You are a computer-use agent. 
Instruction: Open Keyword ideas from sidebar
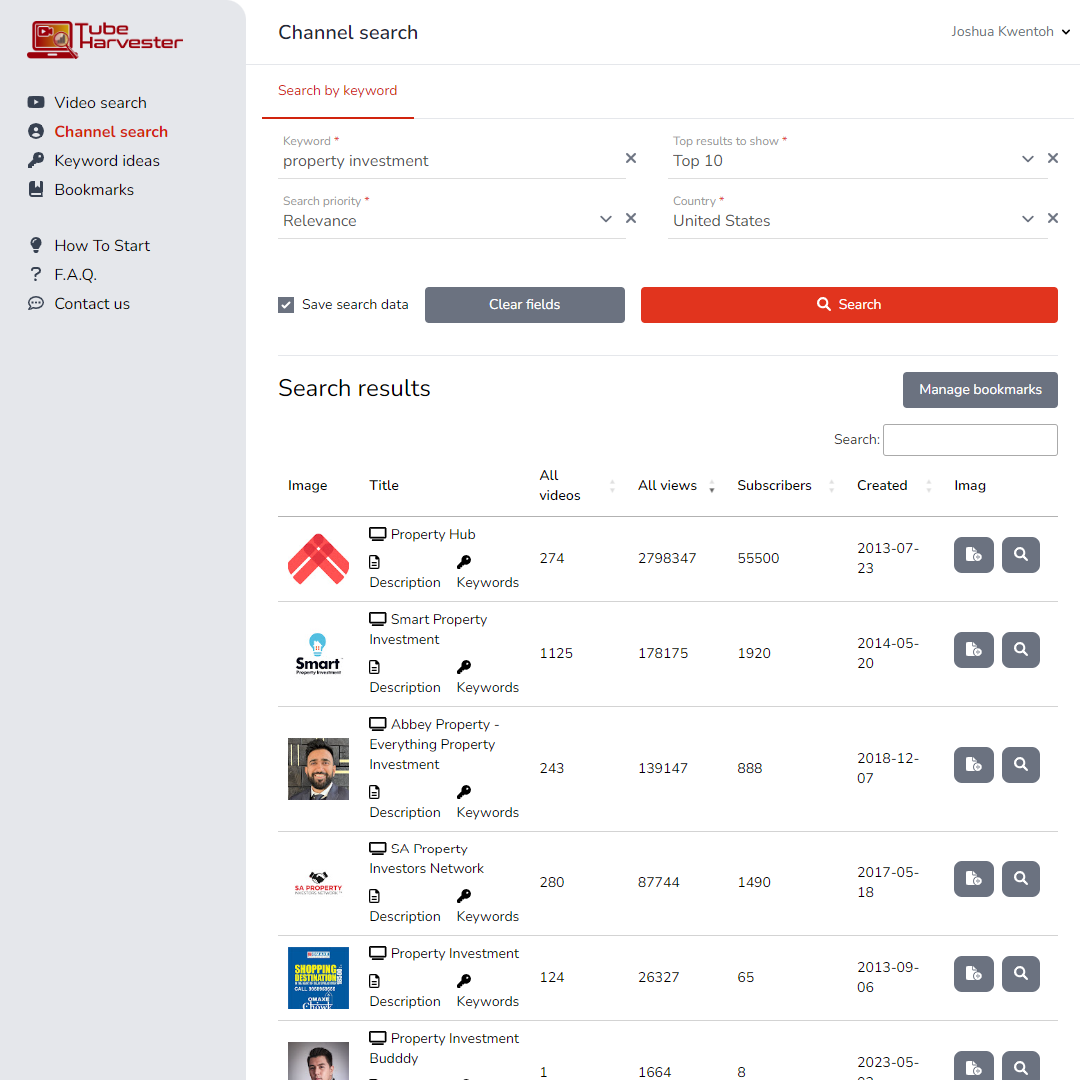tap(106, 161)
